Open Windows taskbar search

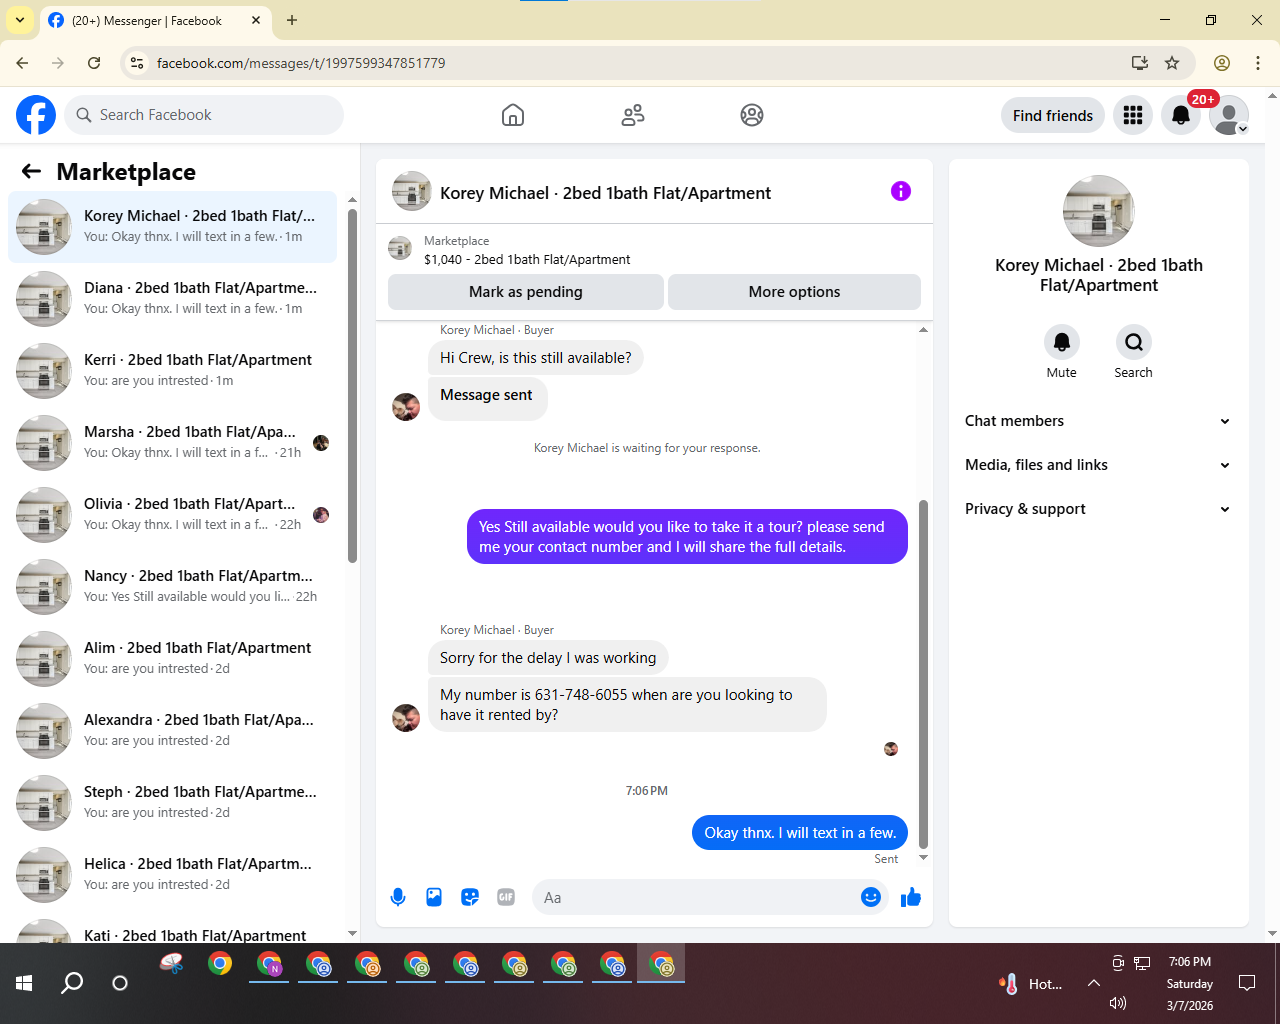tap(72, 983)
